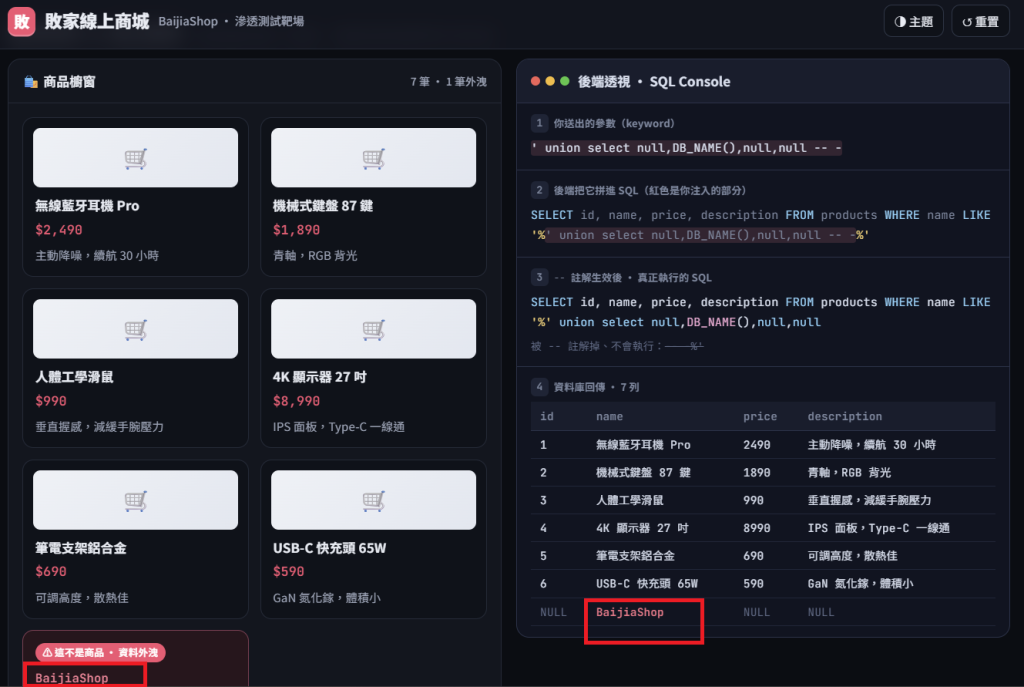Click the $690 price on the product card

click(x=51, y=571)
